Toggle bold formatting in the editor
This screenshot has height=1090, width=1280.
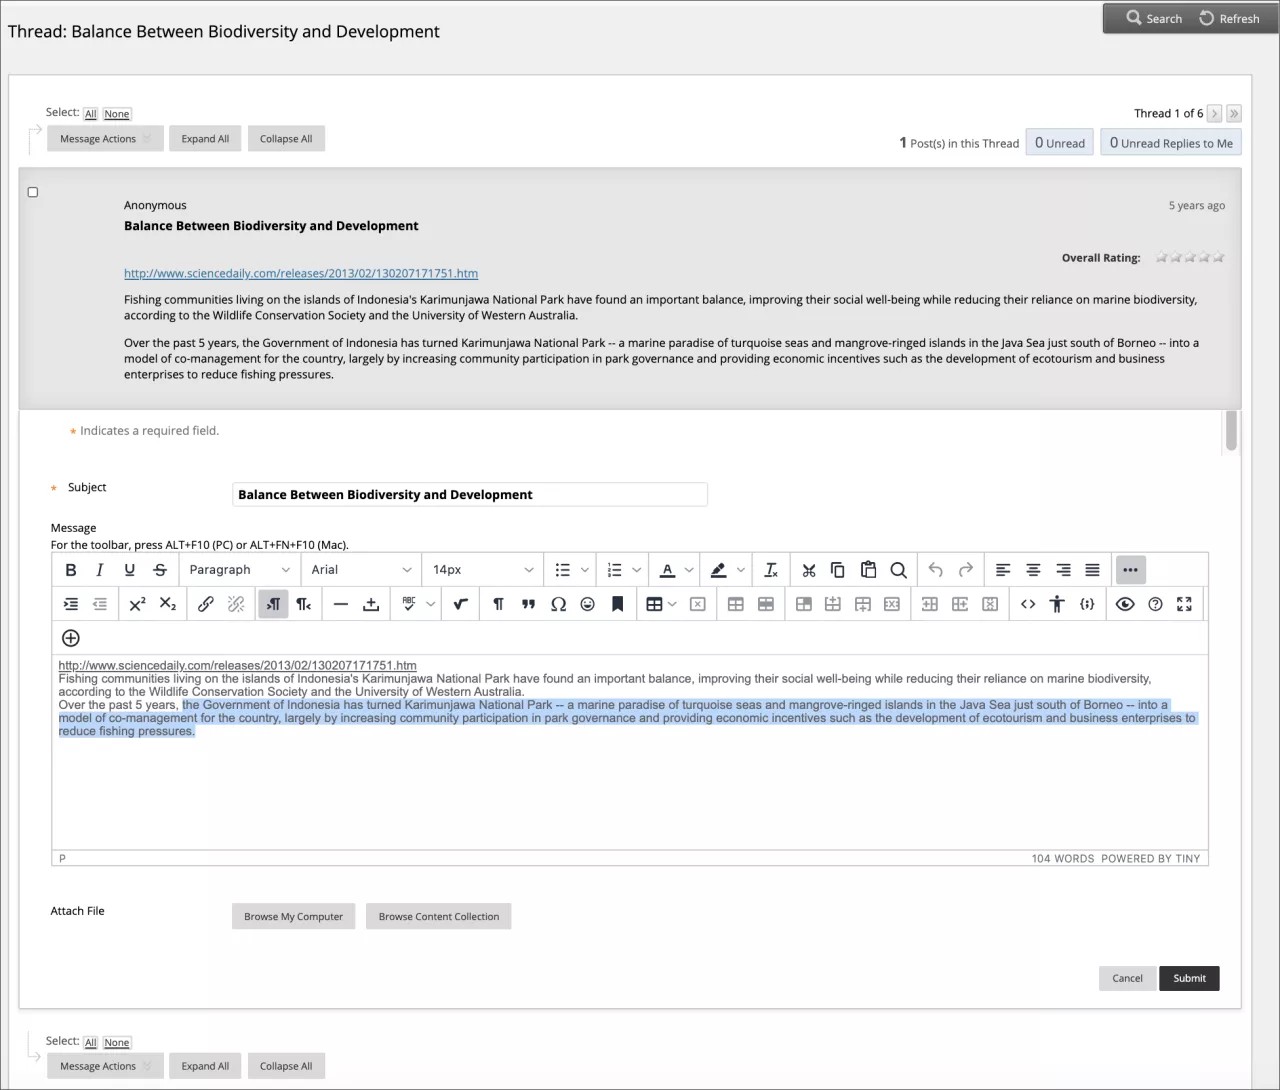tap(70, 570)
